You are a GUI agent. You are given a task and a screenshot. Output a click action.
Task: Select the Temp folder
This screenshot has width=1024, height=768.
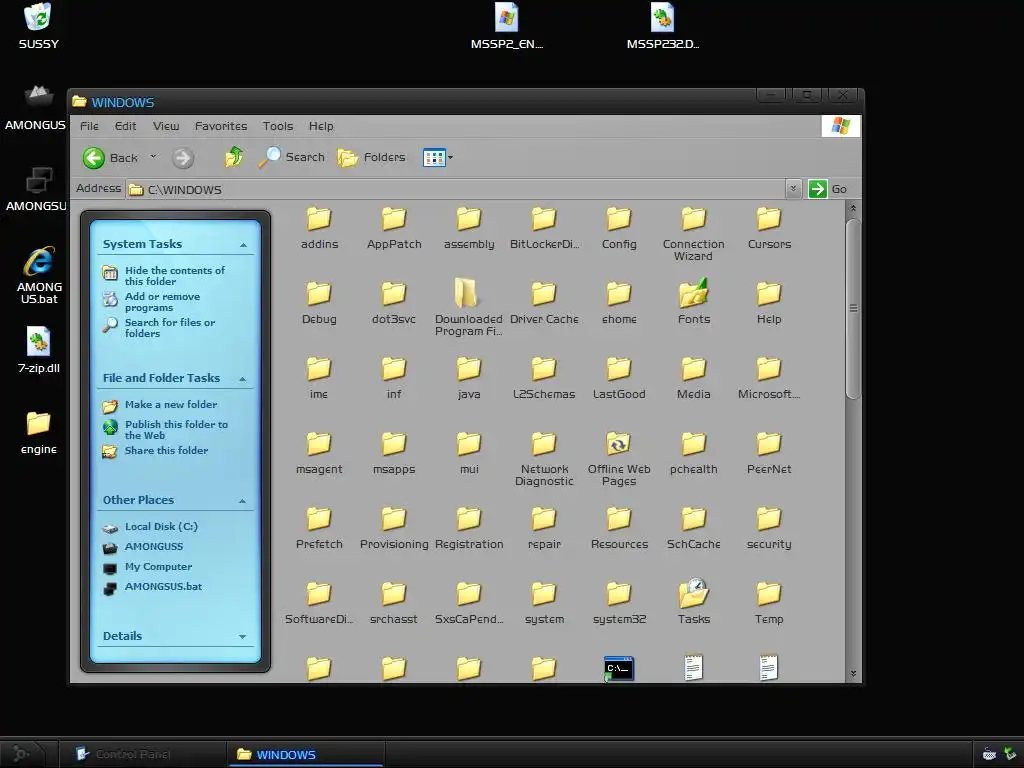[x=769, y=602]
